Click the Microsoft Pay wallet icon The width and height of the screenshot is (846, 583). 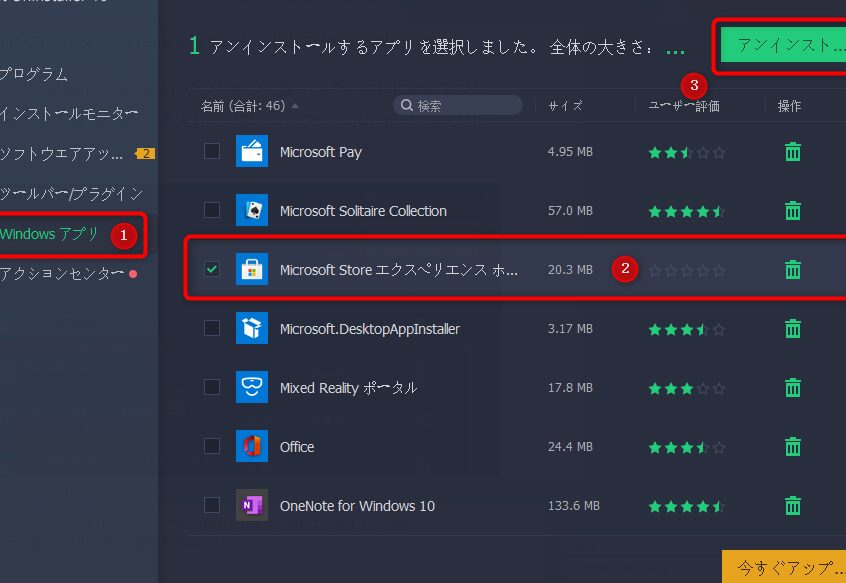coord(252,151)
